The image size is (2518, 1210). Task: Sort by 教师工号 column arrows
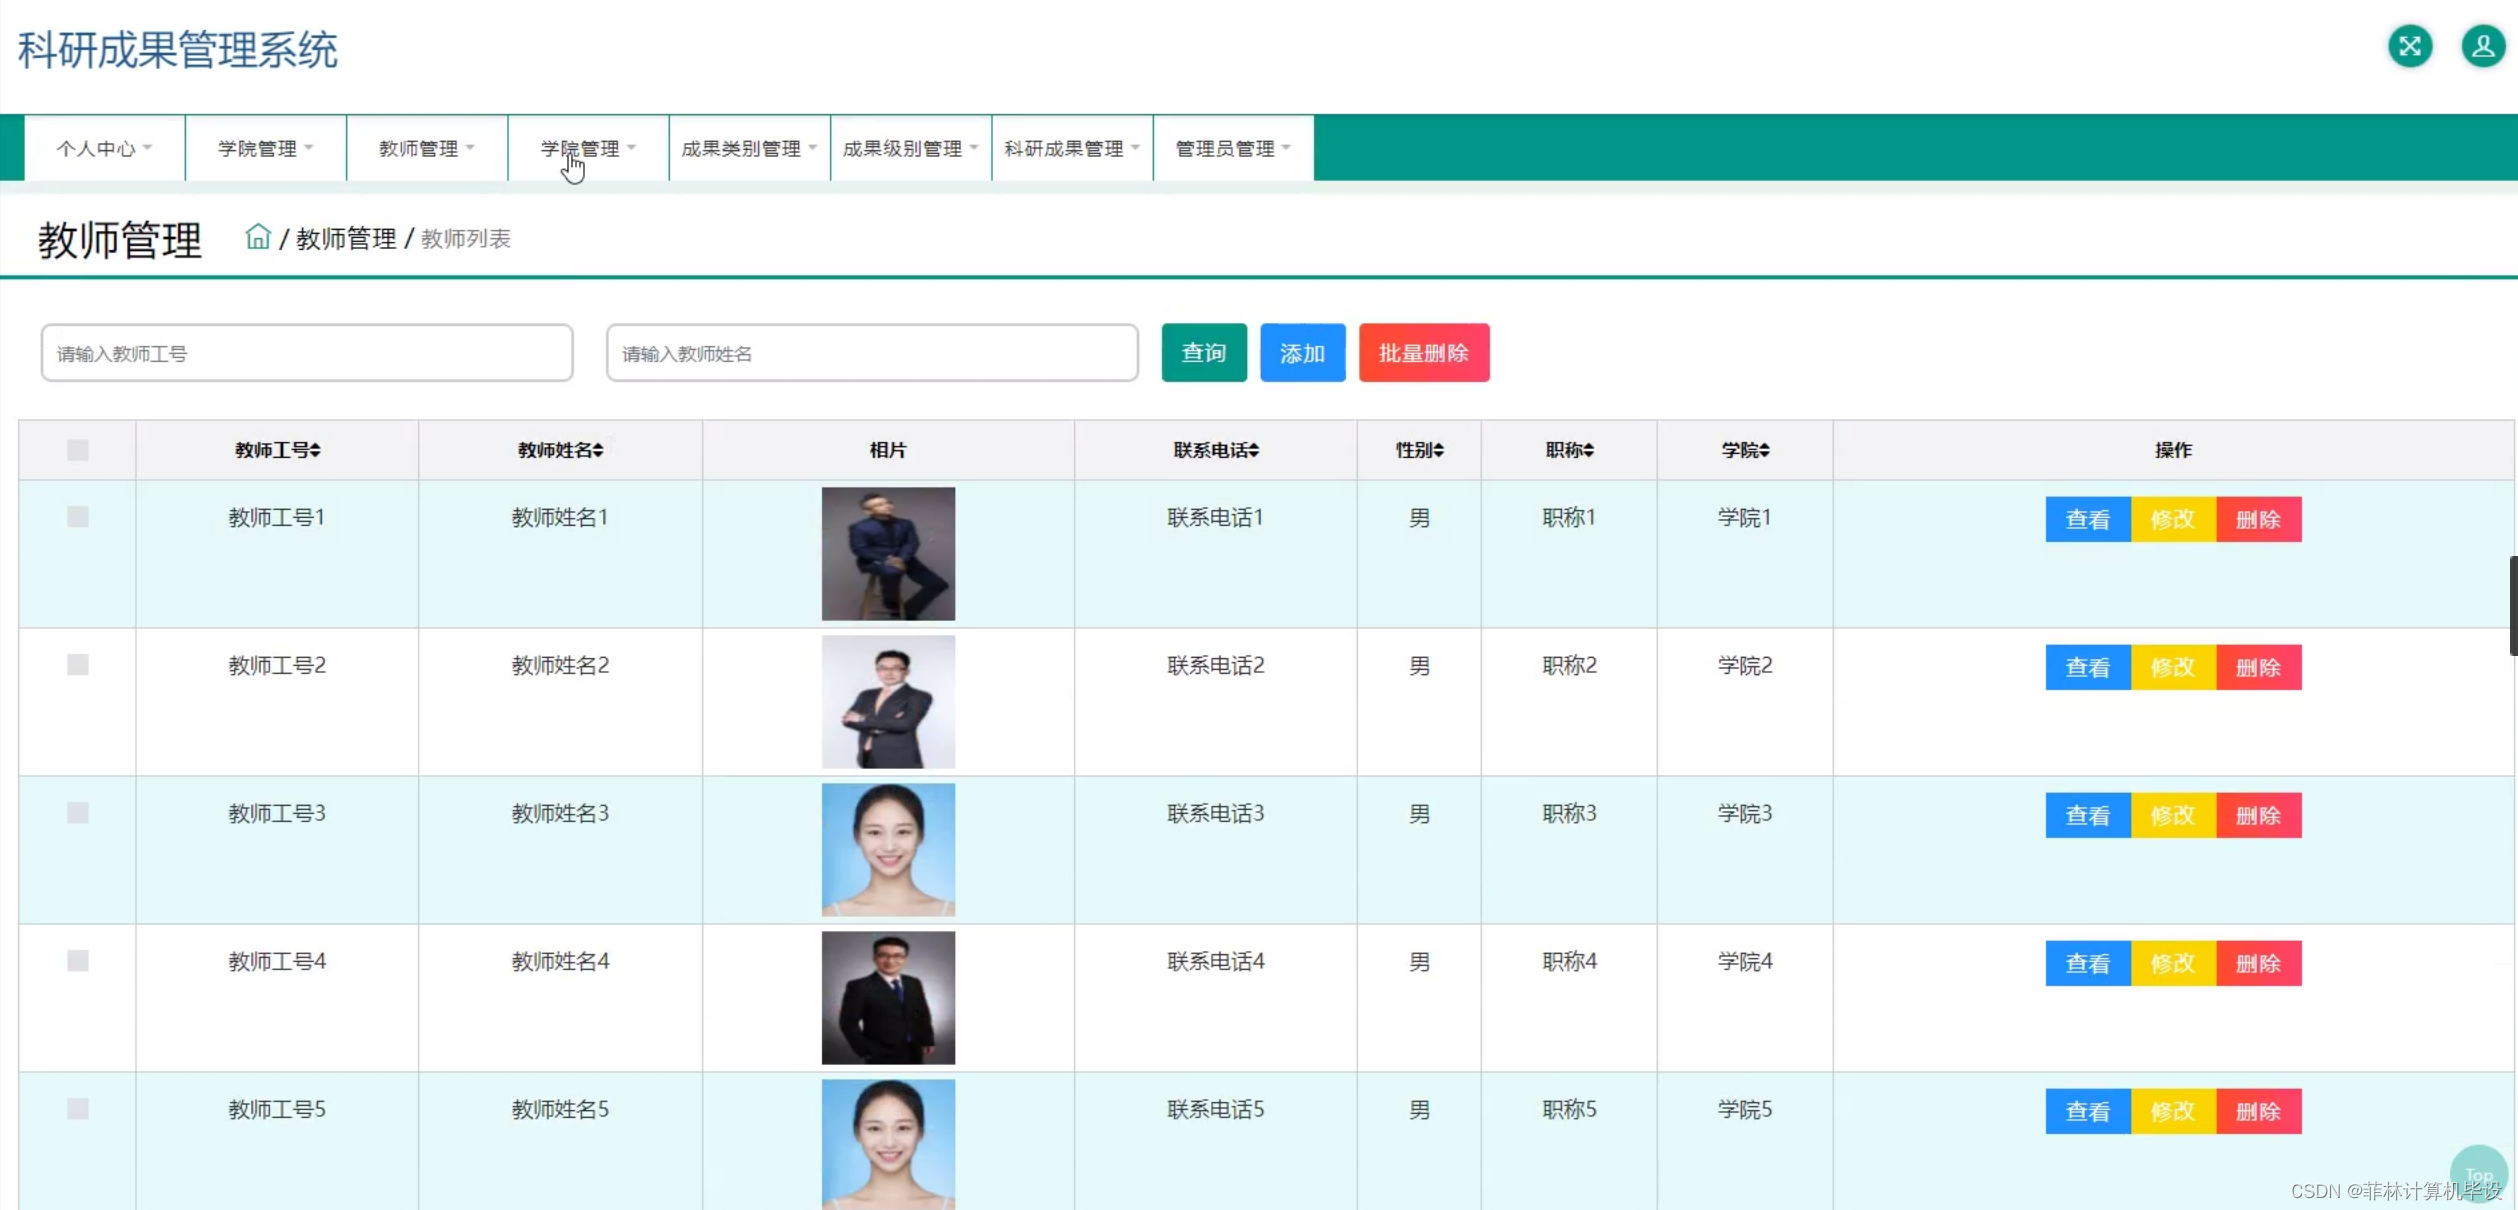[x=315, y=451]
